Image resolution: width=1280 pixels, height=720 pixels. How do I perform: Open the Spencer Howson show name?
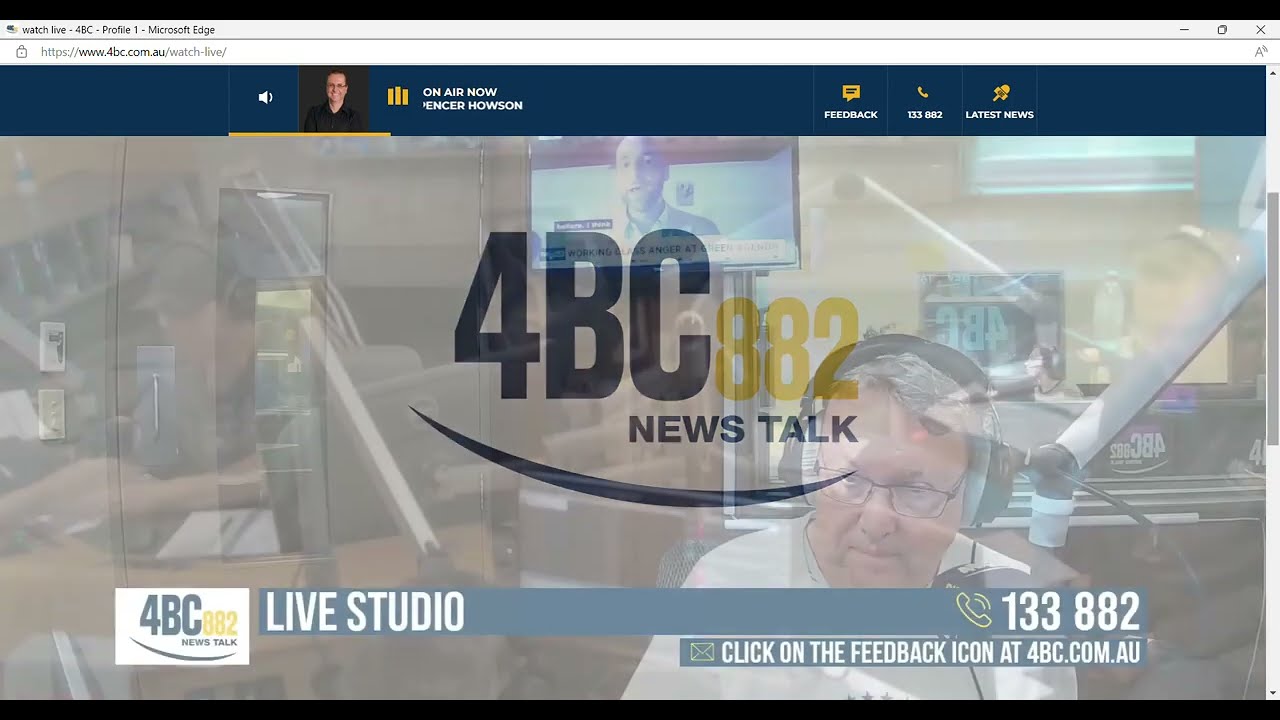pyautogui.click(x=472, y=106)
